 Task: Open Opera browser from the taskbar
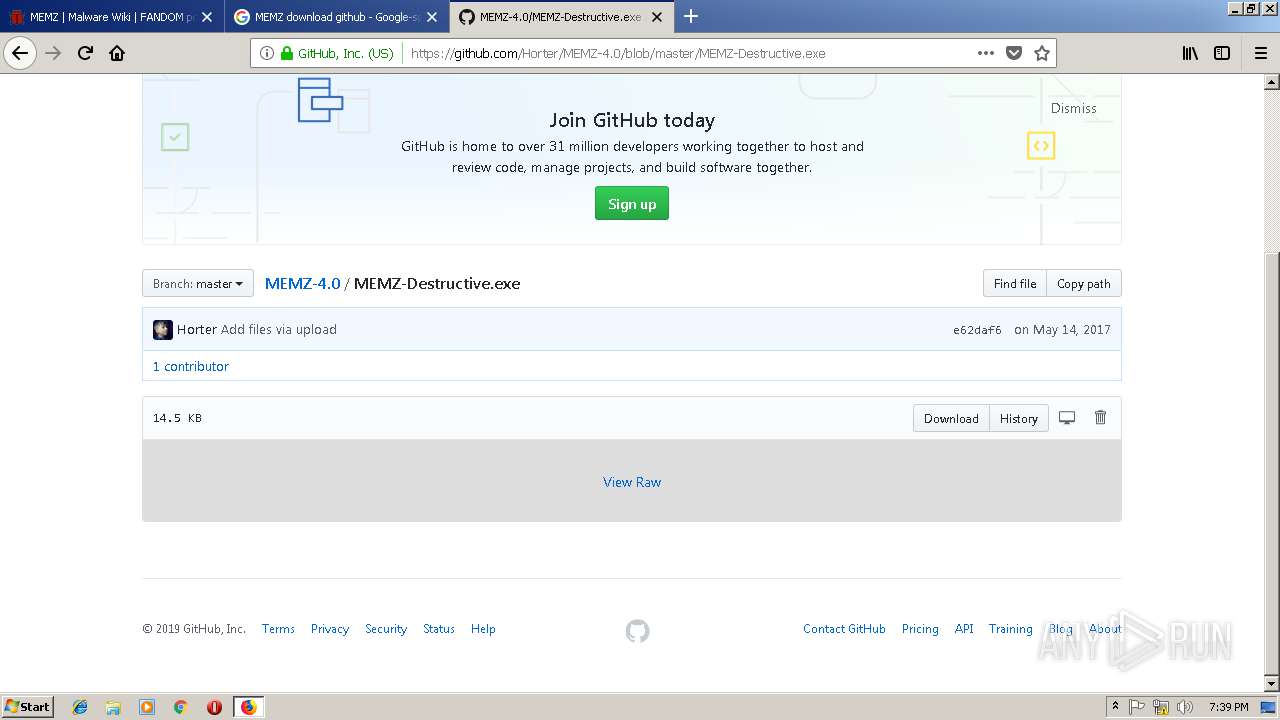pos(214,707)
